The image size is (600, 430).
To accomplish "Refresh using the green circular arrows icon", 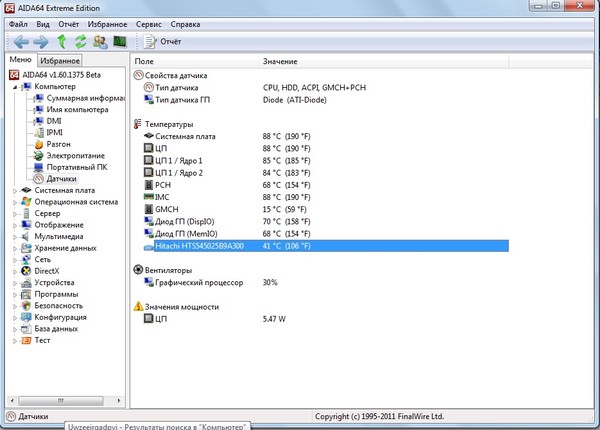I will tap(80, 41).
